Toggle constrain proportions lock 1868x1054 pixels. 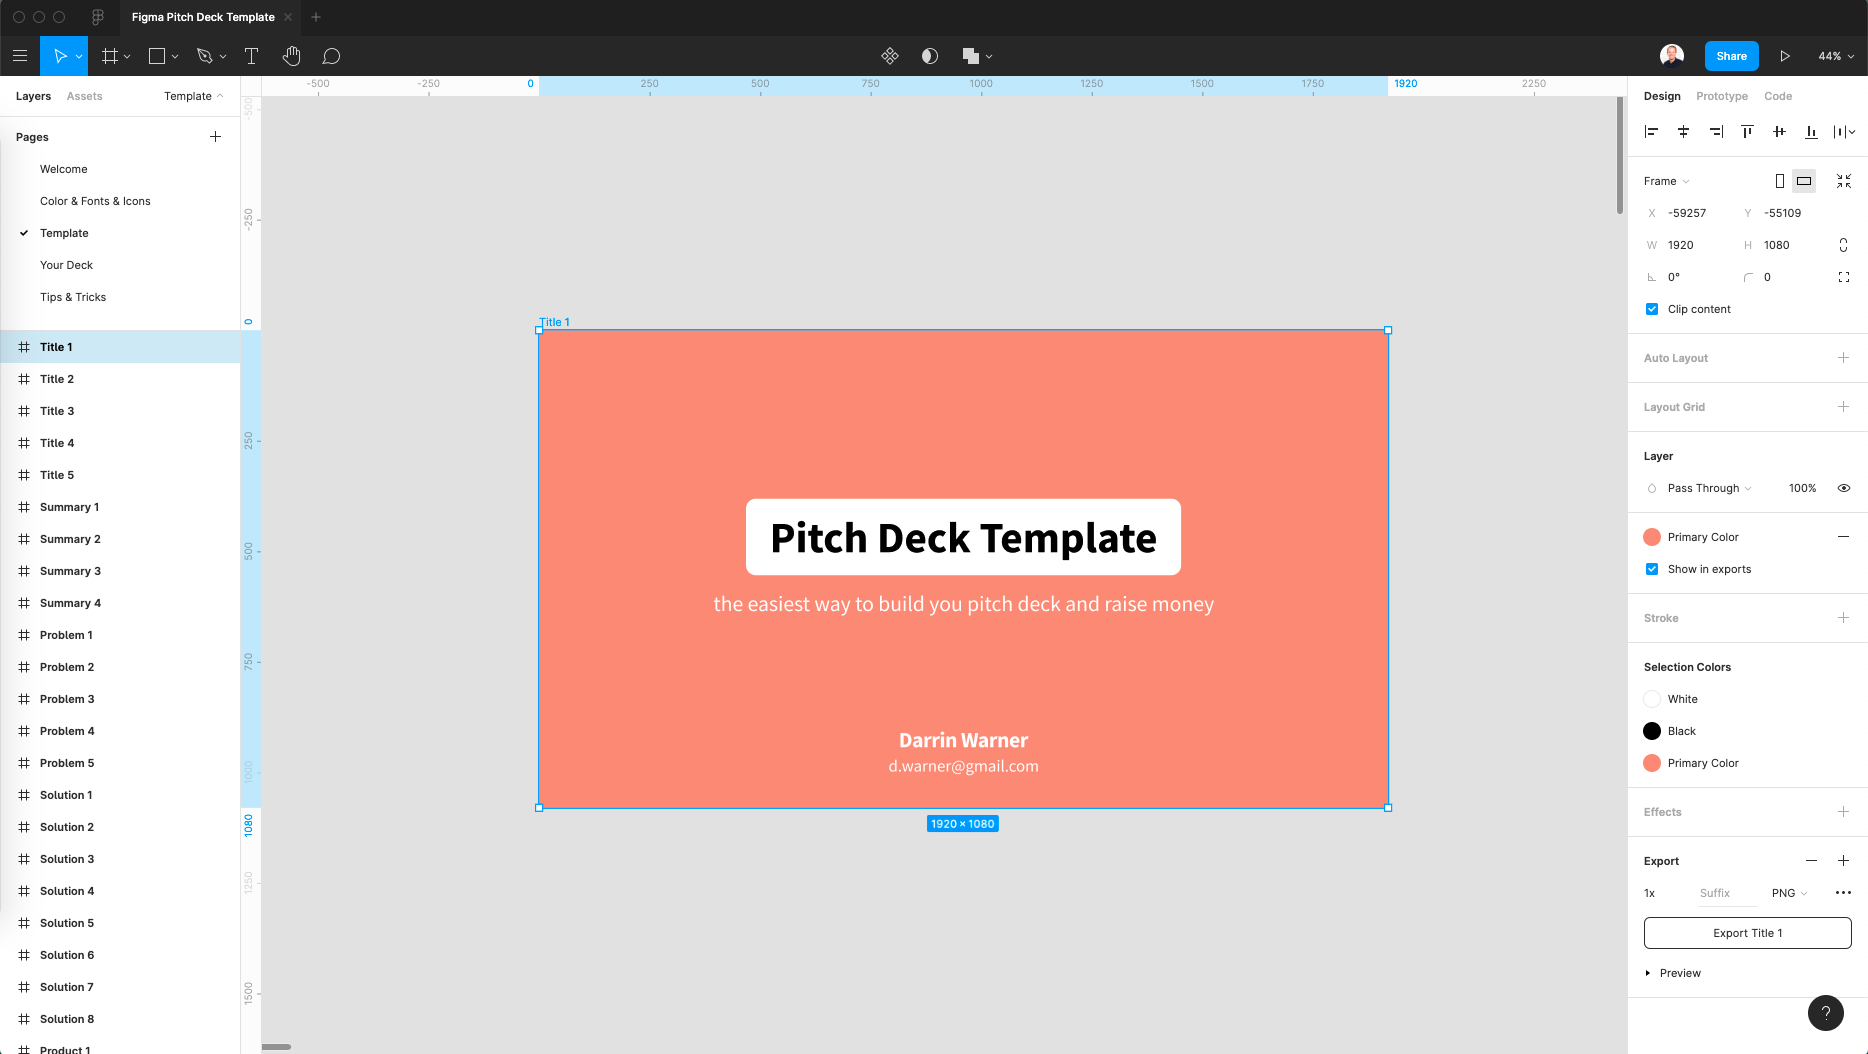1843,245
